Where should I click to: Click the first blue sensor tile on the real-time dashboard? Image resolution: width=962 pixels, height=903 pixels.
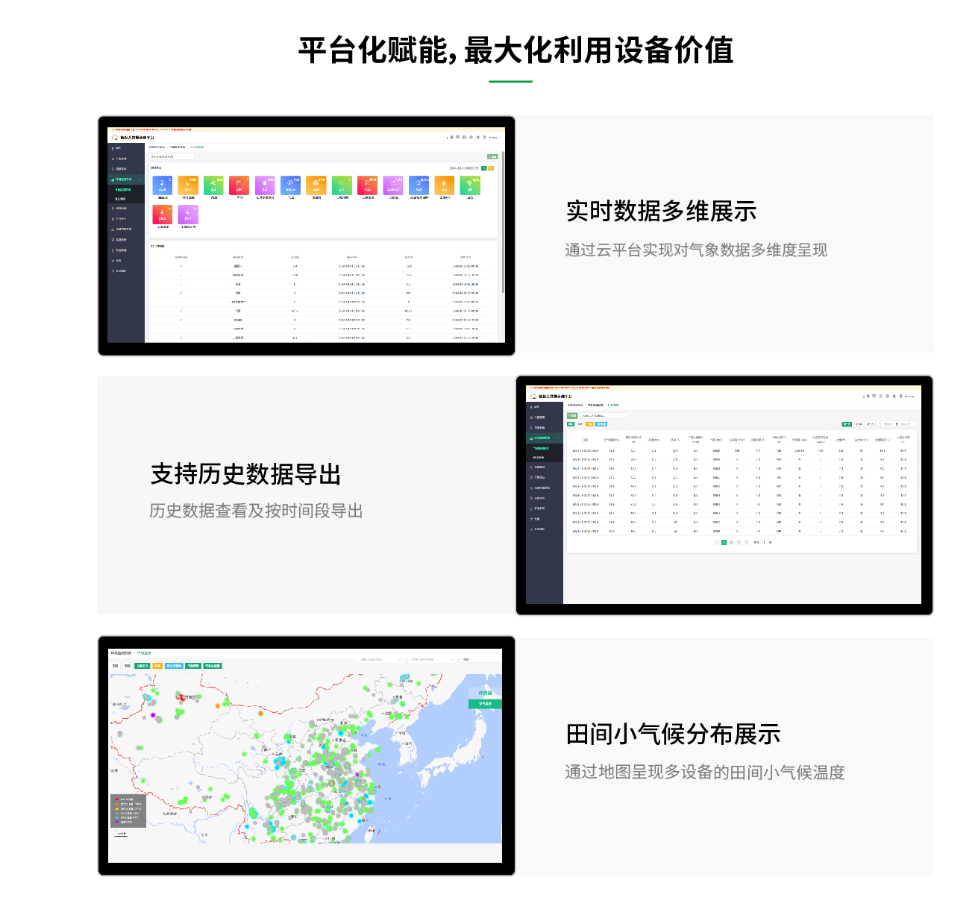(162, 185)
